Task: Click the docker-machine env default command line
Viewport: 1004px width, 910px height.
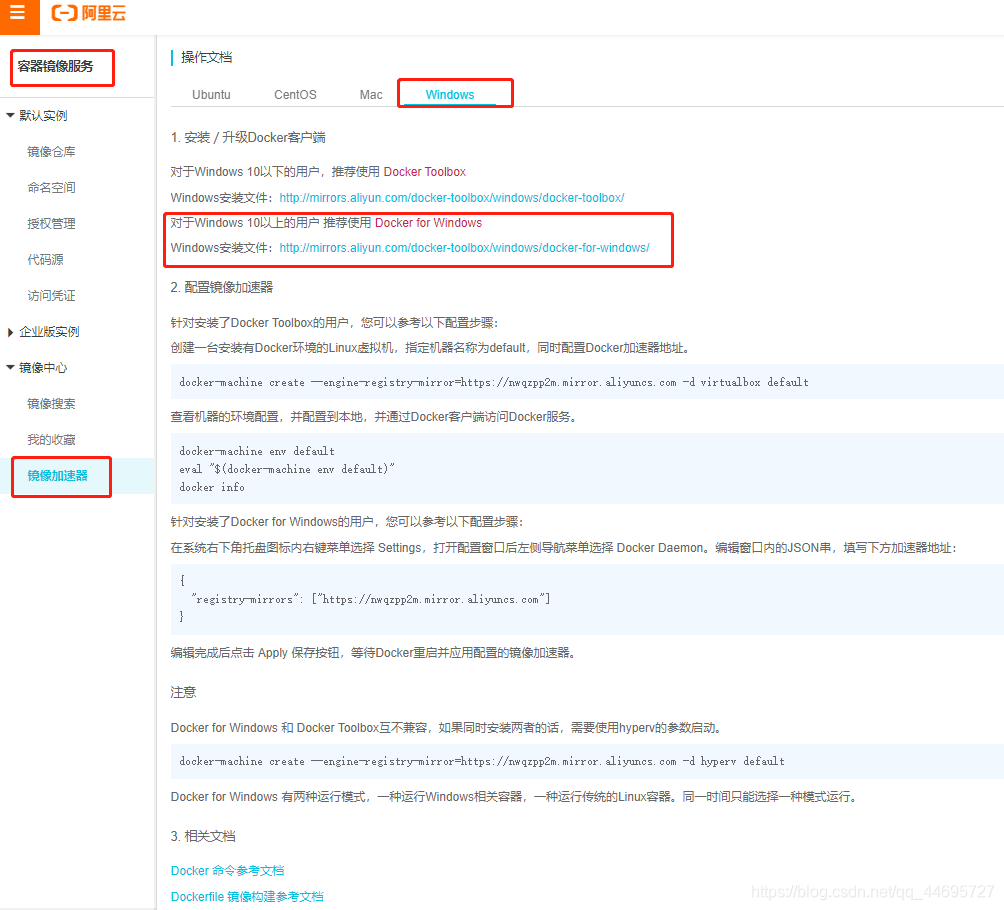Action: click(x=257, y=451)
